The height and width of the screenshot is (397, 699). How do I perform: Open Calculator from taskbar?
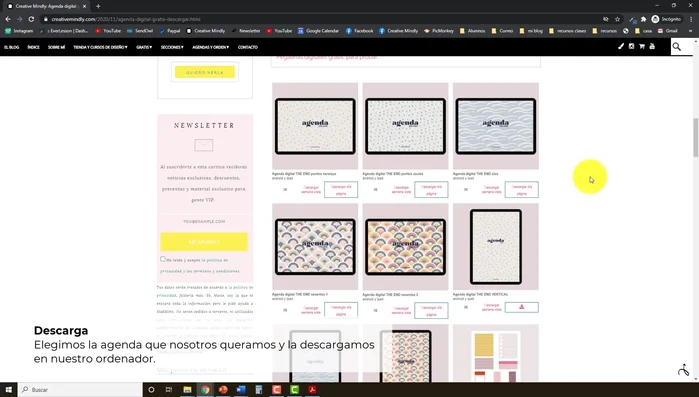(259, 389)
